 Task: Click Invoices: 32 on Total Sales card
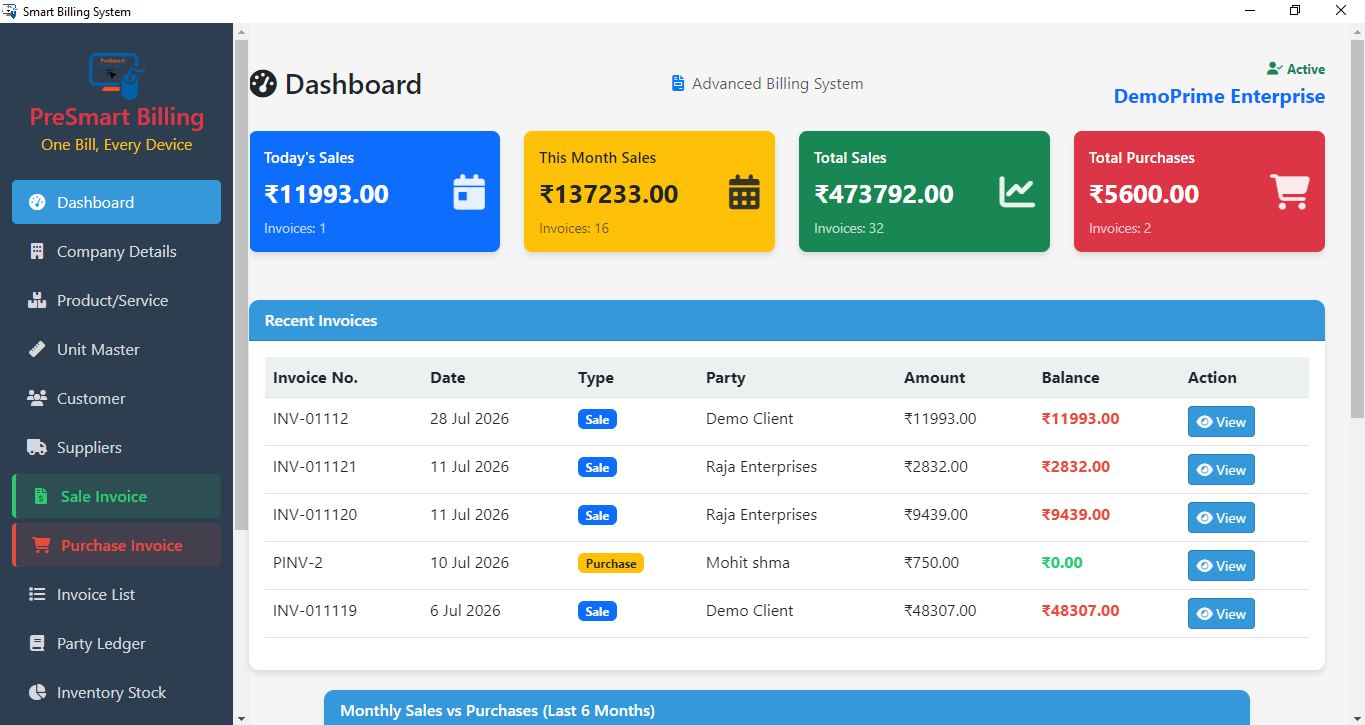click(x=849, y=228)
